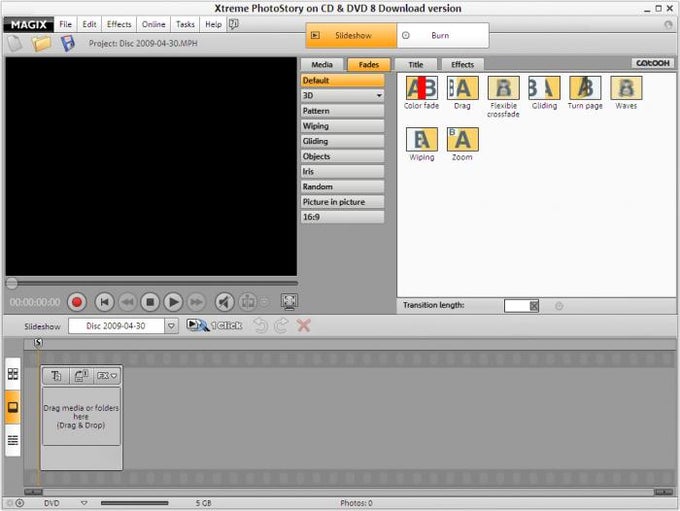This screenshot has height=511, width=680.
Task: Select the Gliding fades category button
Action: coord(342,141)
